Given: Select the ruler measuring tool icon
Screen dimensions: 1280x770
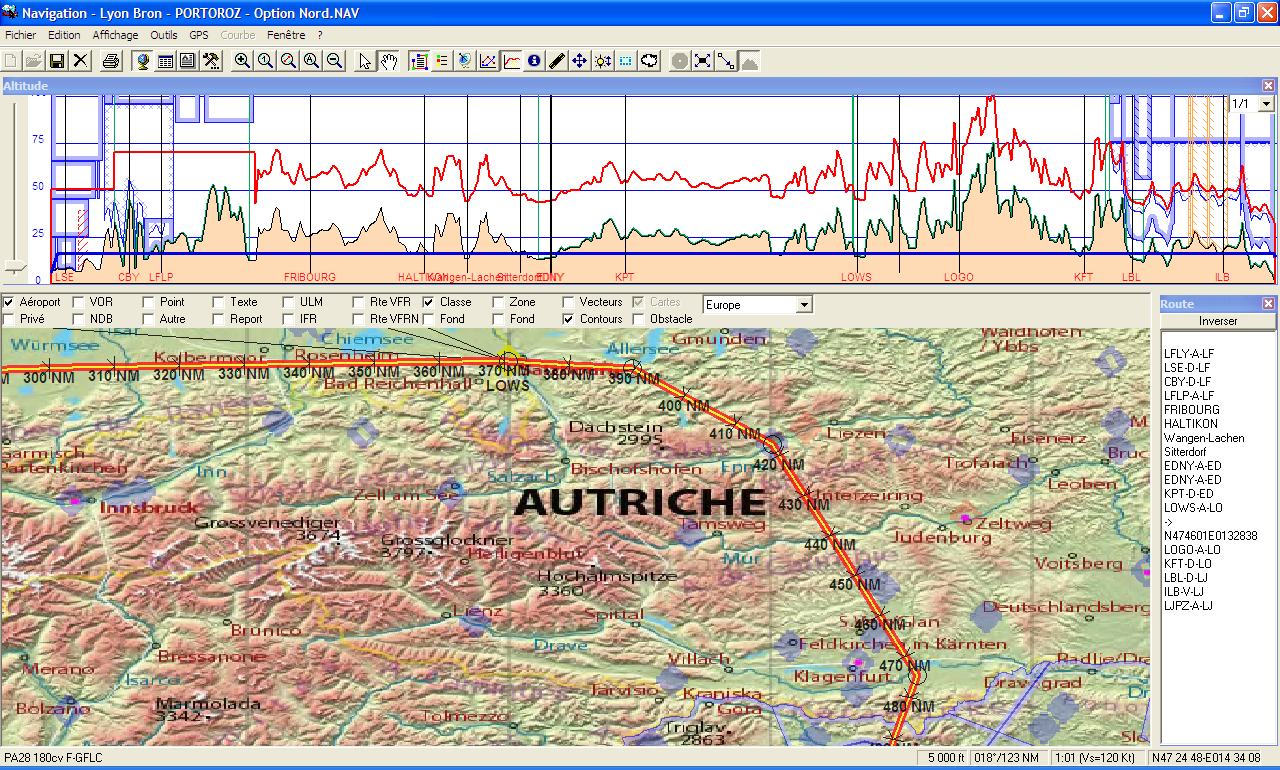Looking at the screenshot, I should coord(556,61).
